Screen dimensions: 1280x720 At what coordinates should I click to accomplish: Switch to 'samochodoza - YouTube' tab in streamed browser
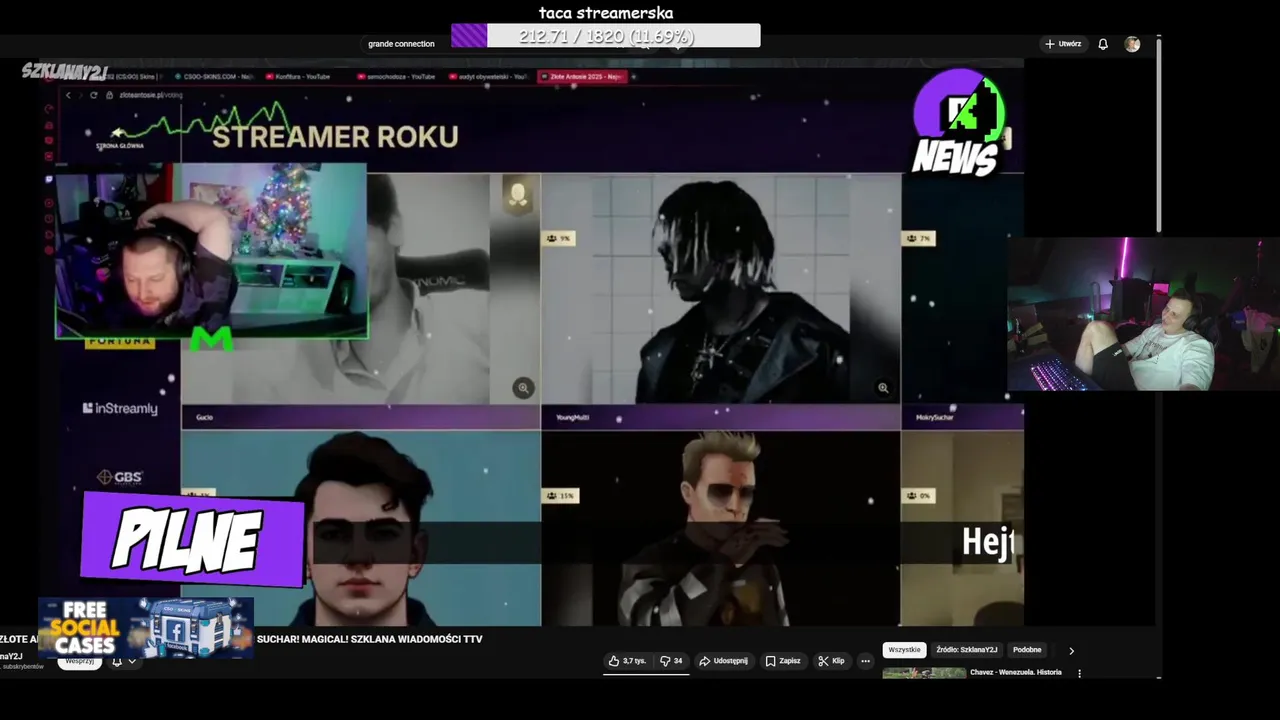point(395,76)
